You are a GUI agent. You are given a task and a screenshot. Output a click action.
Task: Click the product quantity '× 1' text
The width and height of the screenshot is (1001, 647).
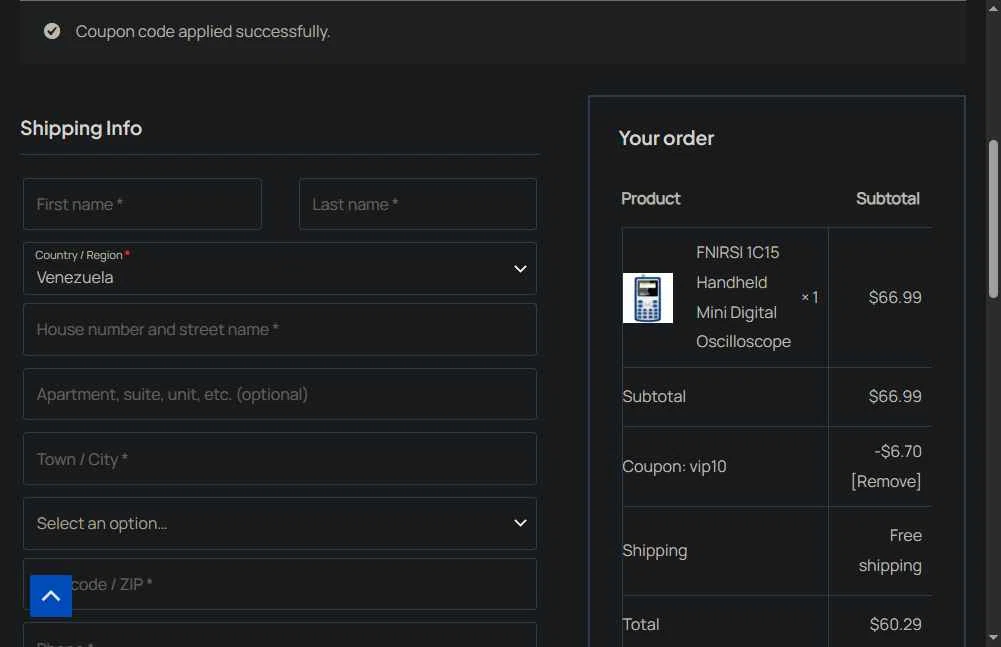809,297
